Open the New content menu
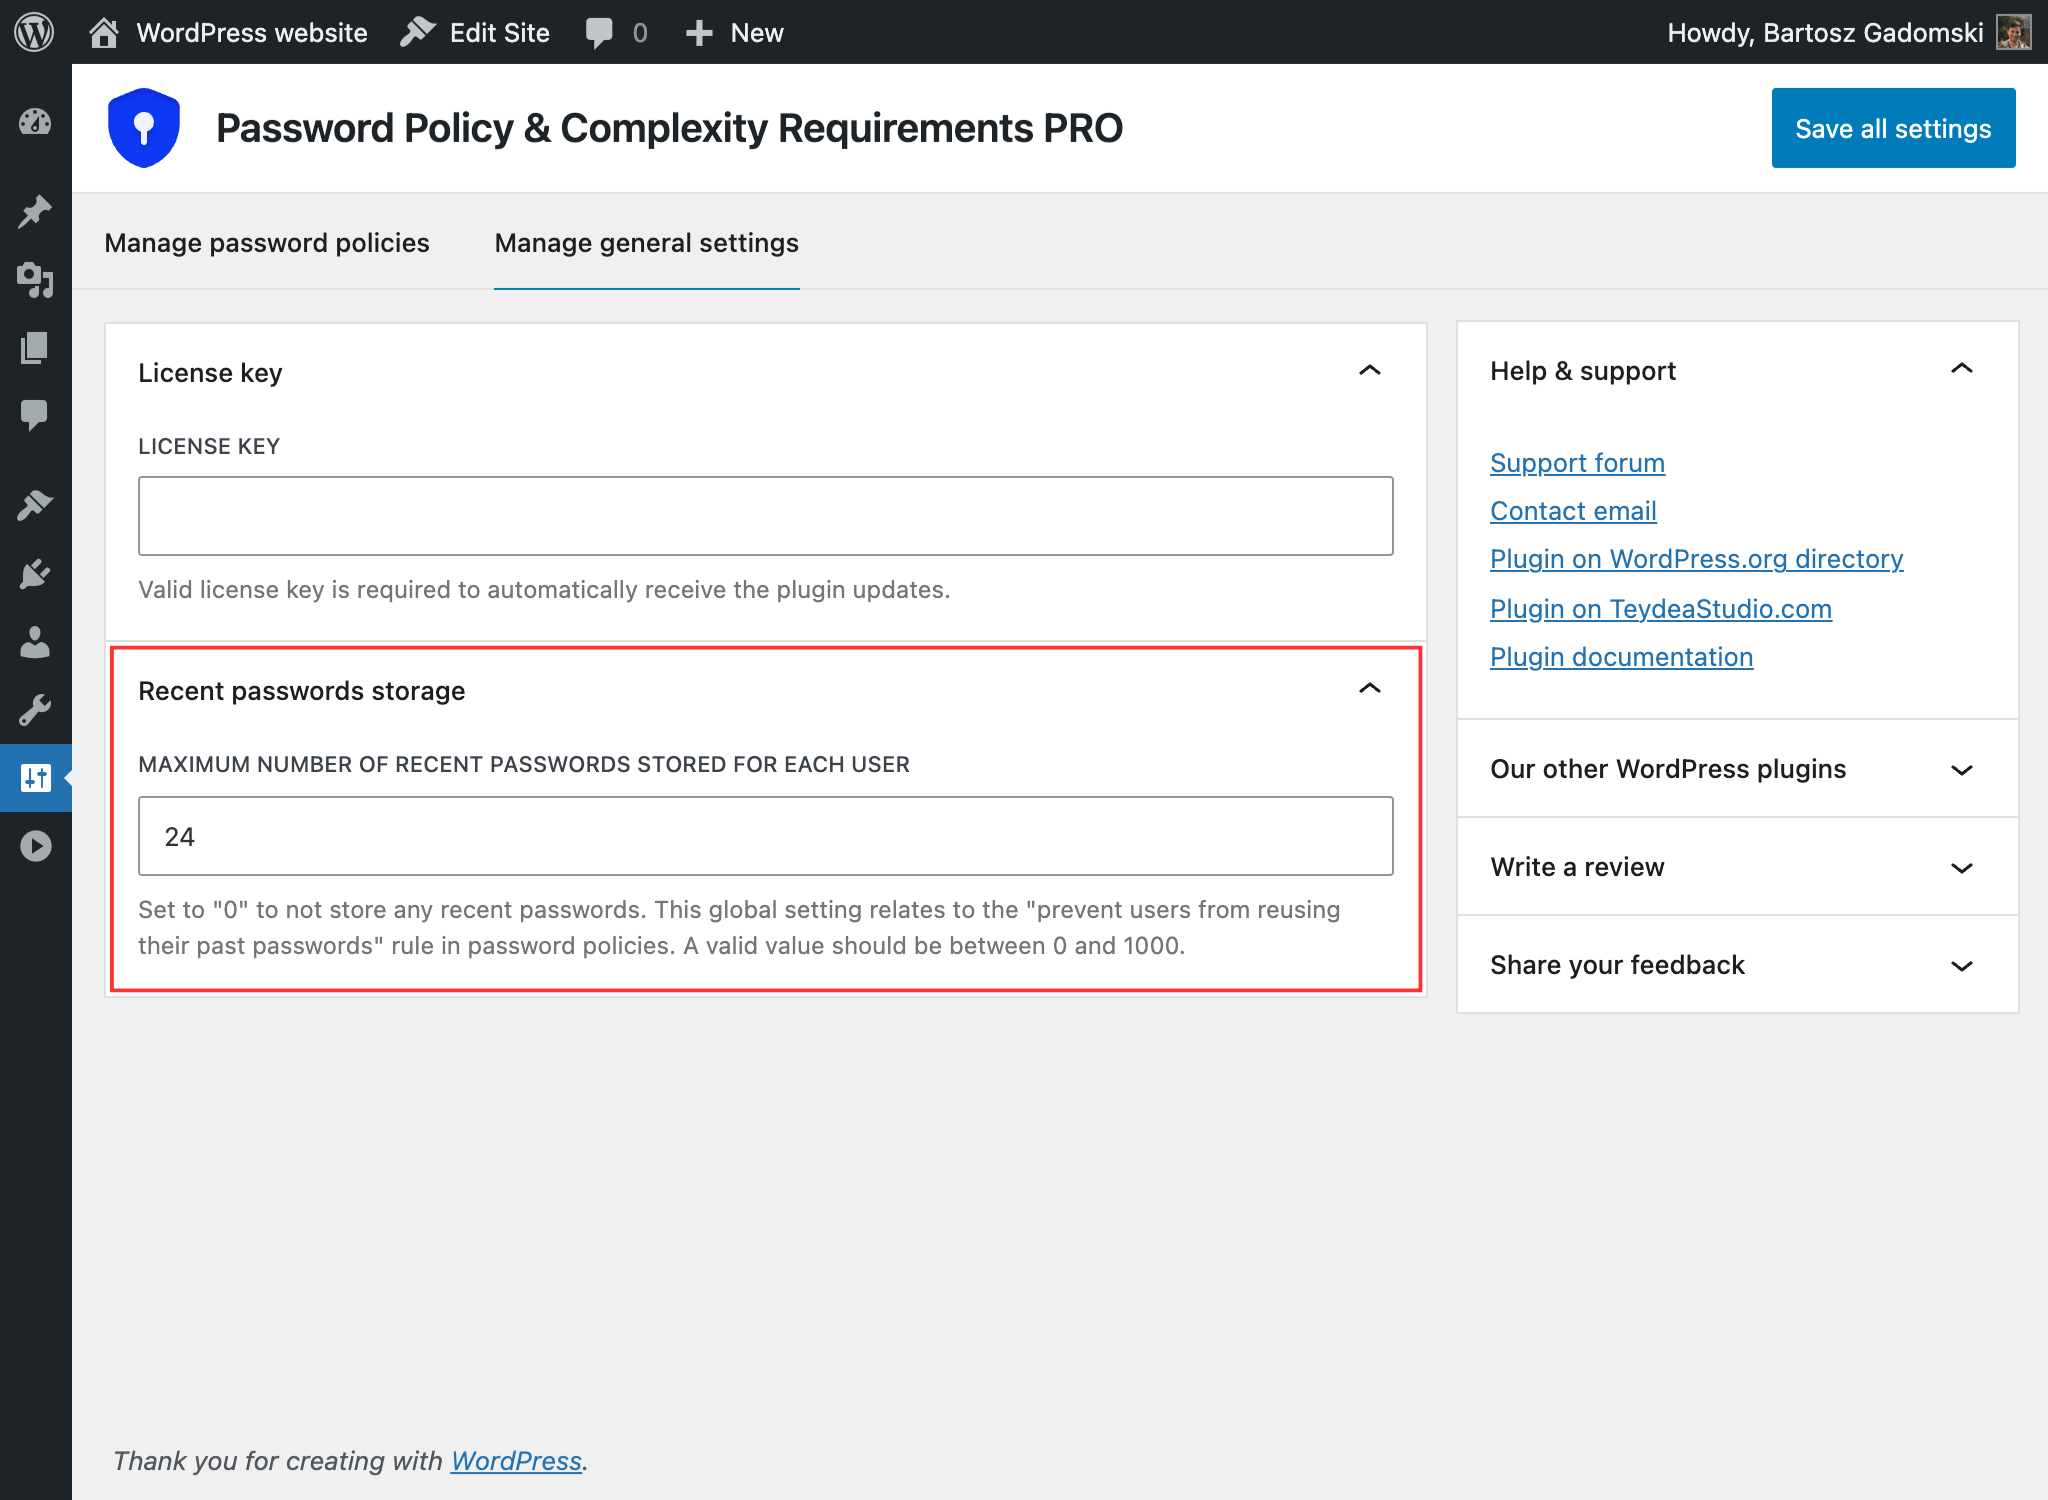This screenshot has width=2048, height=1500. click(x=757, y=33)
